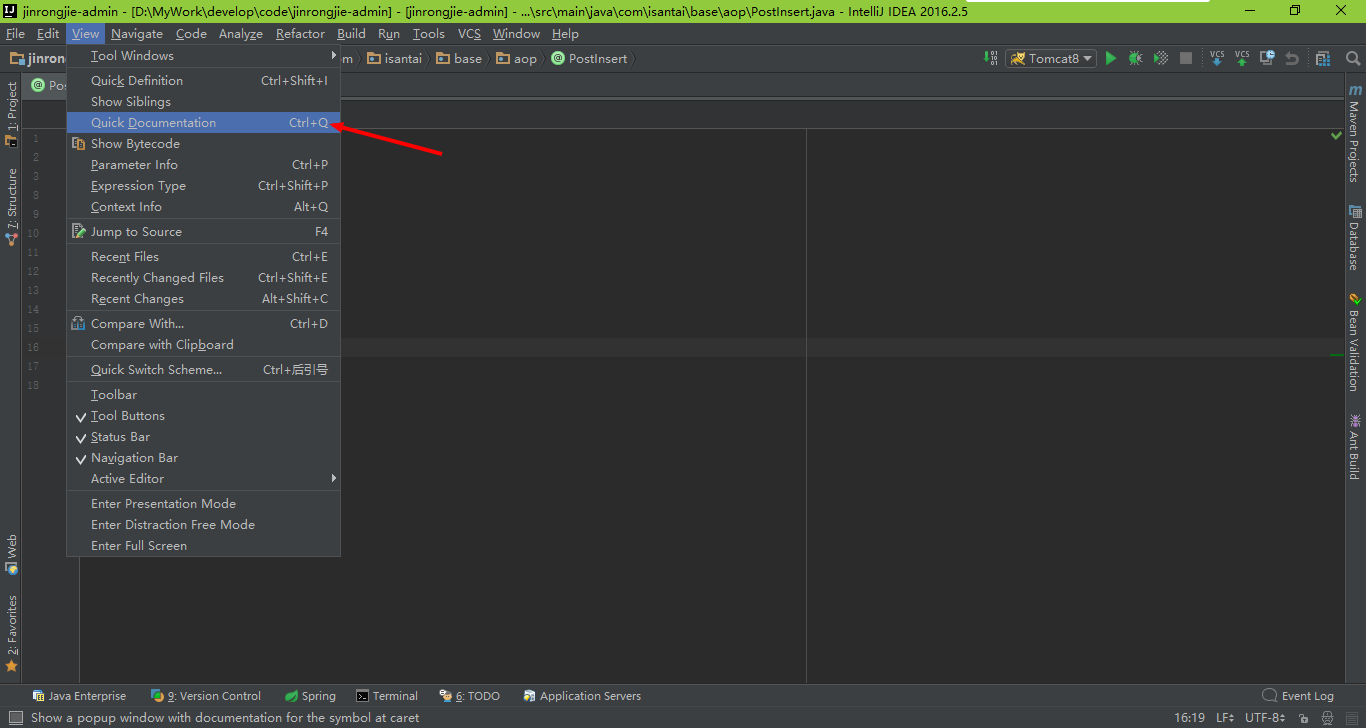Click the lock icon to toggle read-only

(1303, 718)
